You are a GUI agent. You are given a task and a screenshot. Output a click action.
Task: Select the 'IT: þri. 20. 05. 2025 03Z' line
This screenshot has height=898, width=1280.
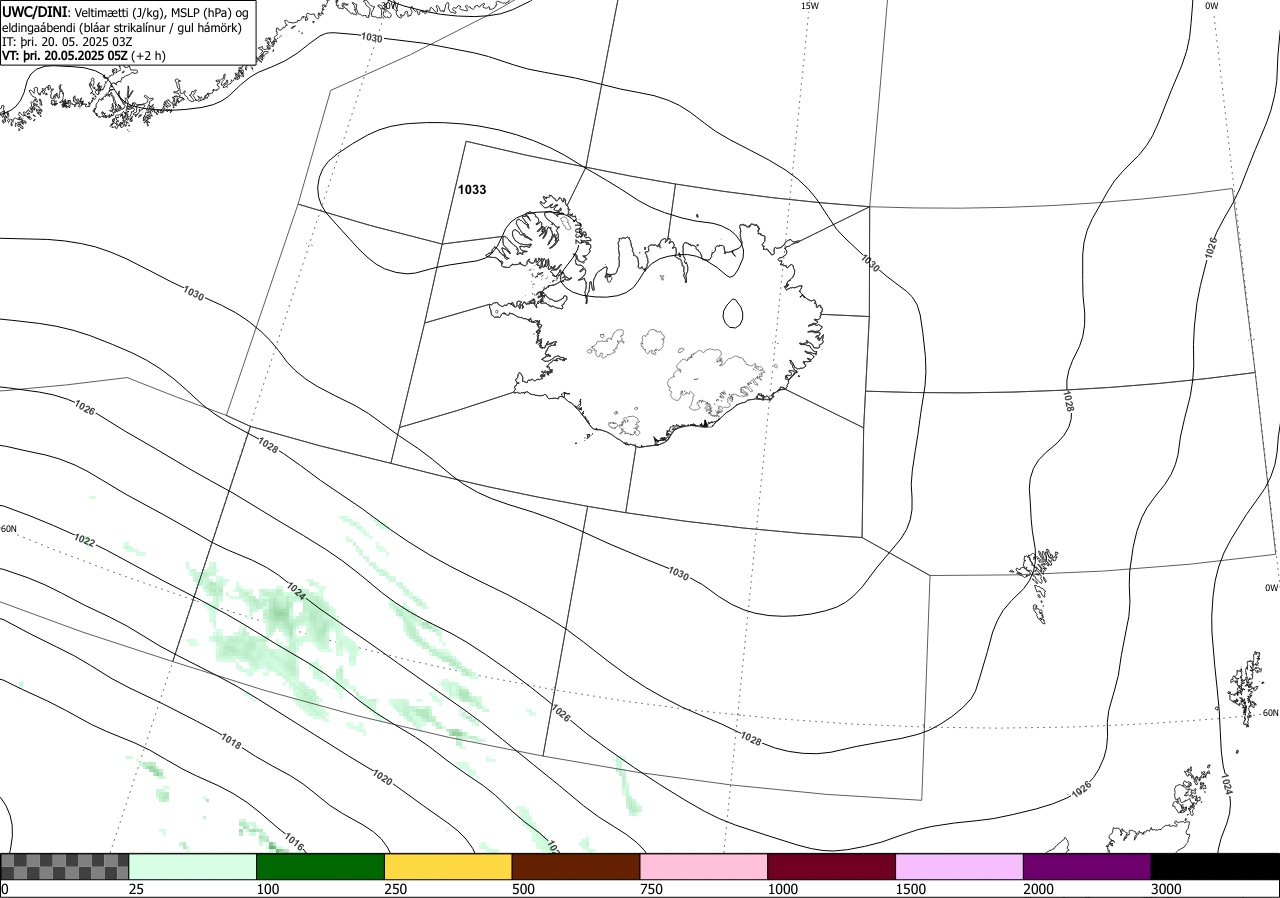point(68,41)
